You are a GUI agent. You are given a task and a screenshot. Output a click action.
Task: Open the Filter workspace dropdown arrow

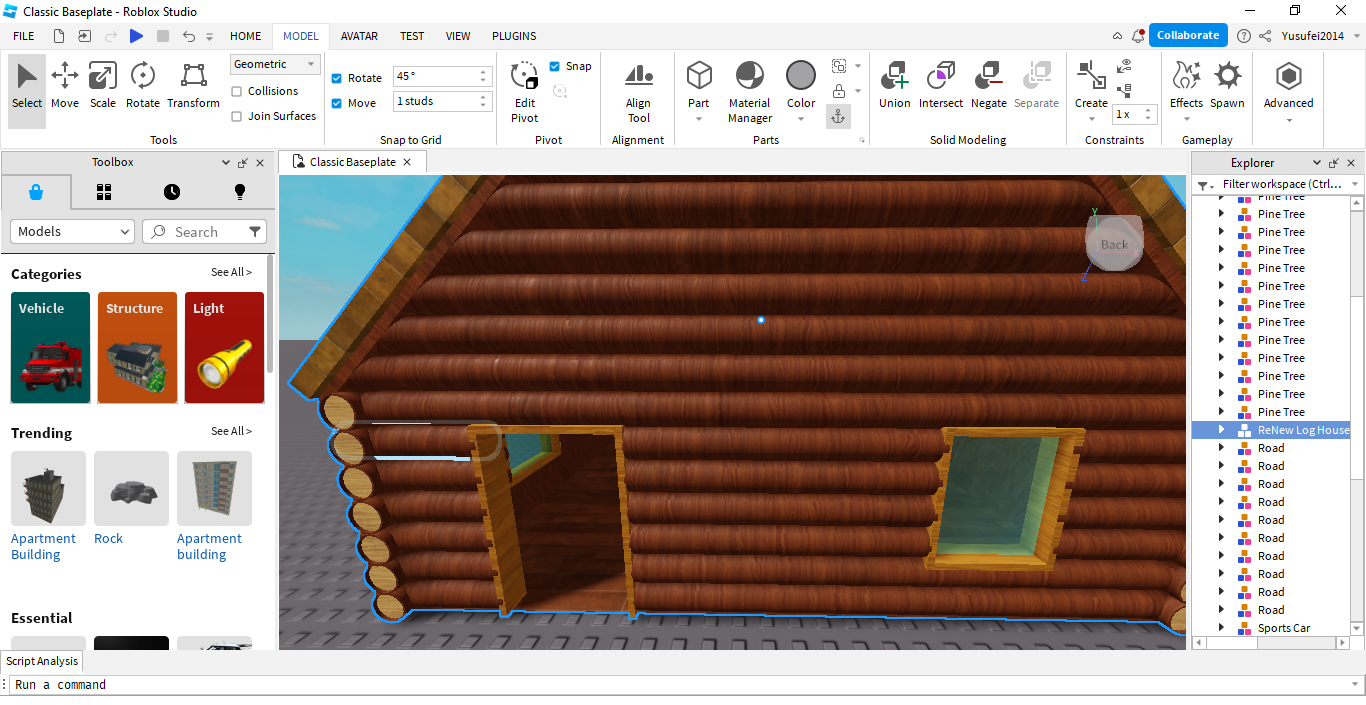[1356, 184]
